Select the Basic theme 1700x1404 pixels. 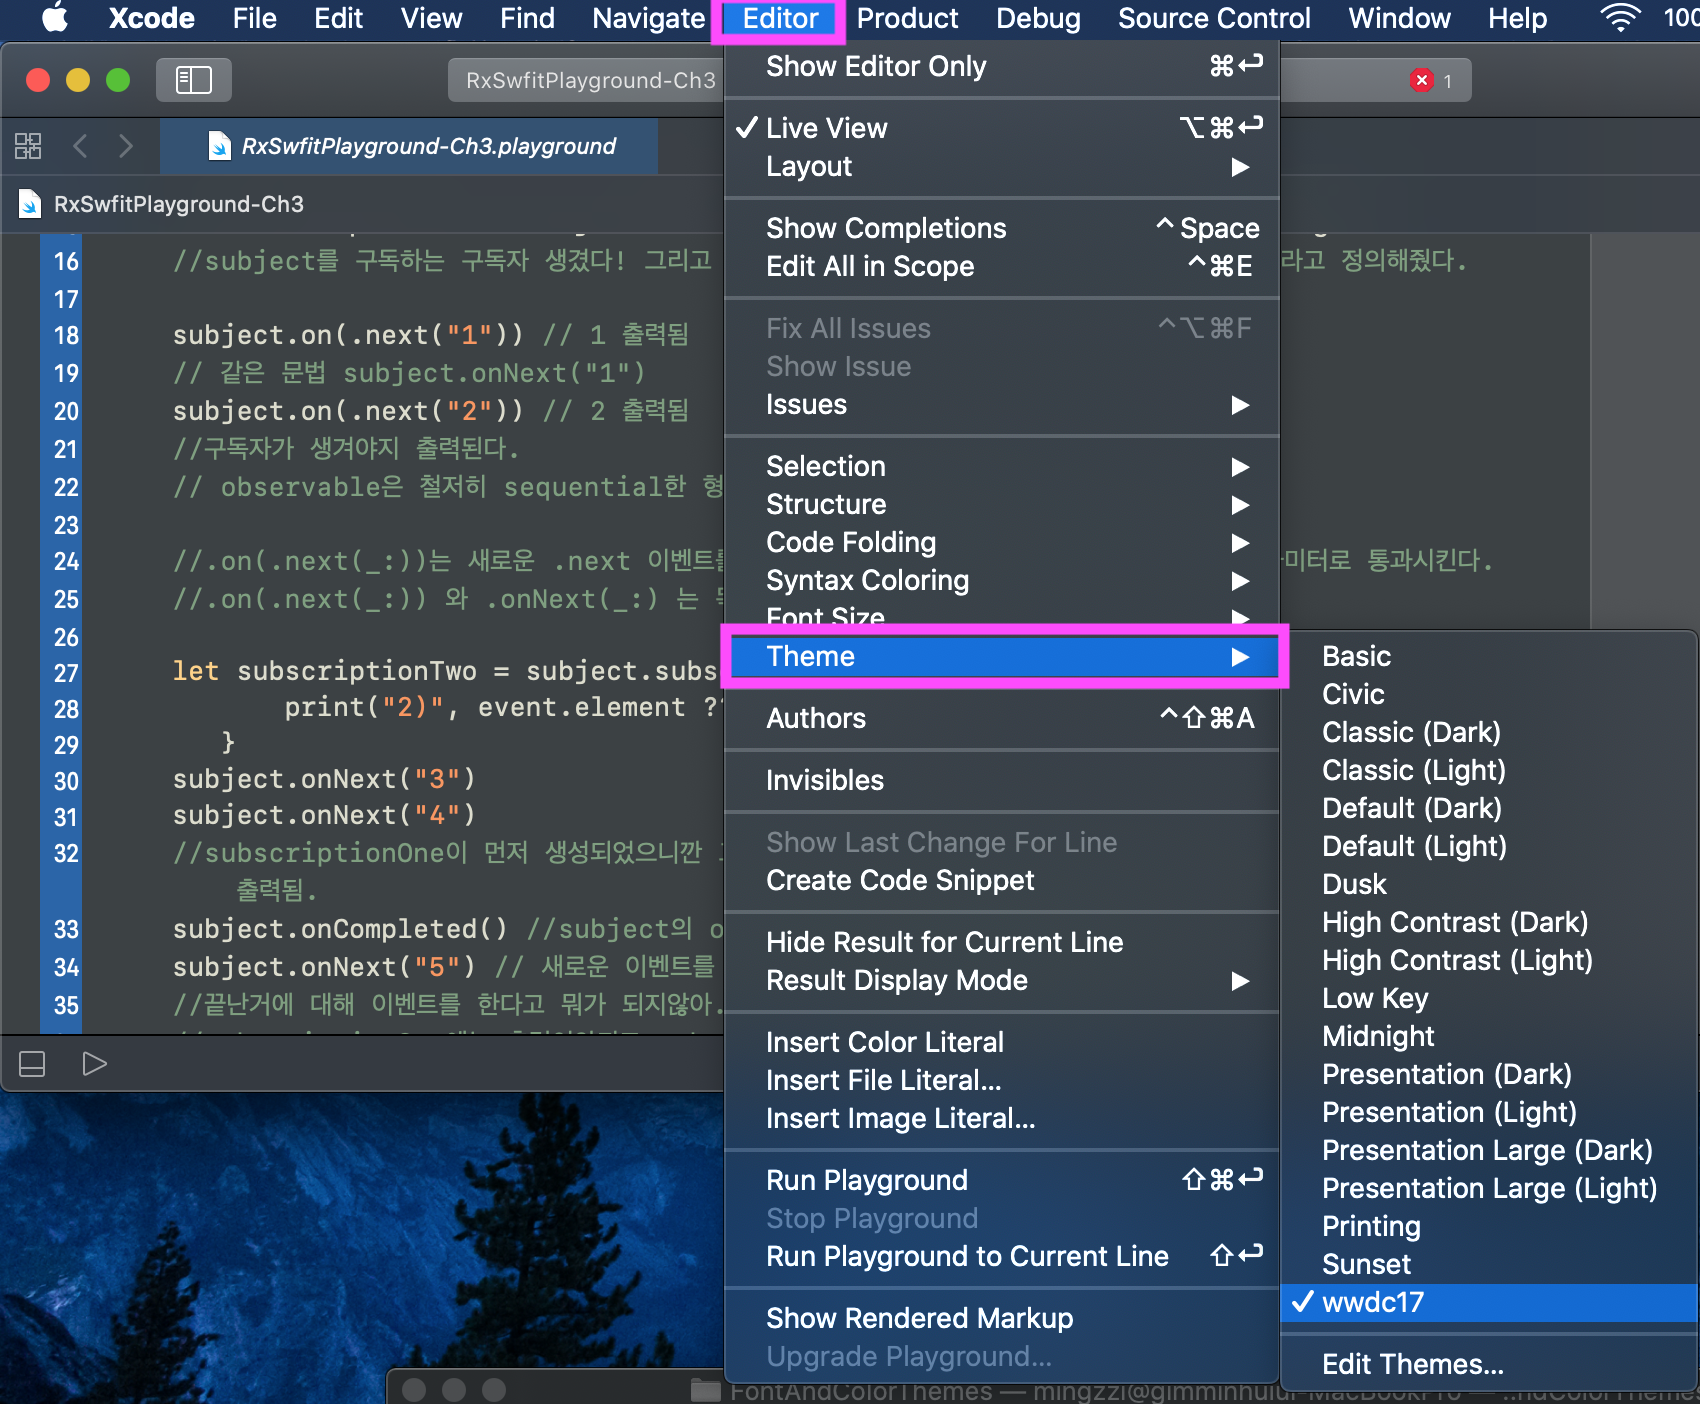[1489, 656]
